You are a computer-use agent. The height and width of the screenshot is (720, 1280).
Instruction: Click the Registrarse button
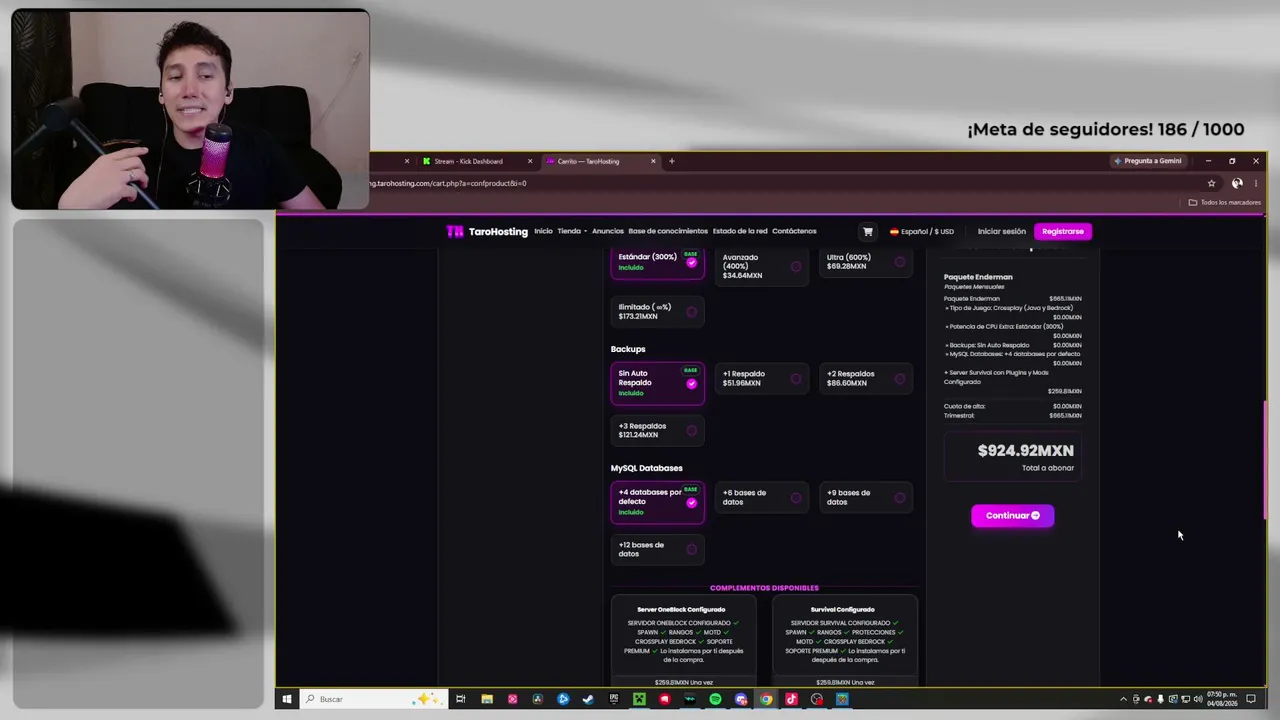tap(1062, 231)
